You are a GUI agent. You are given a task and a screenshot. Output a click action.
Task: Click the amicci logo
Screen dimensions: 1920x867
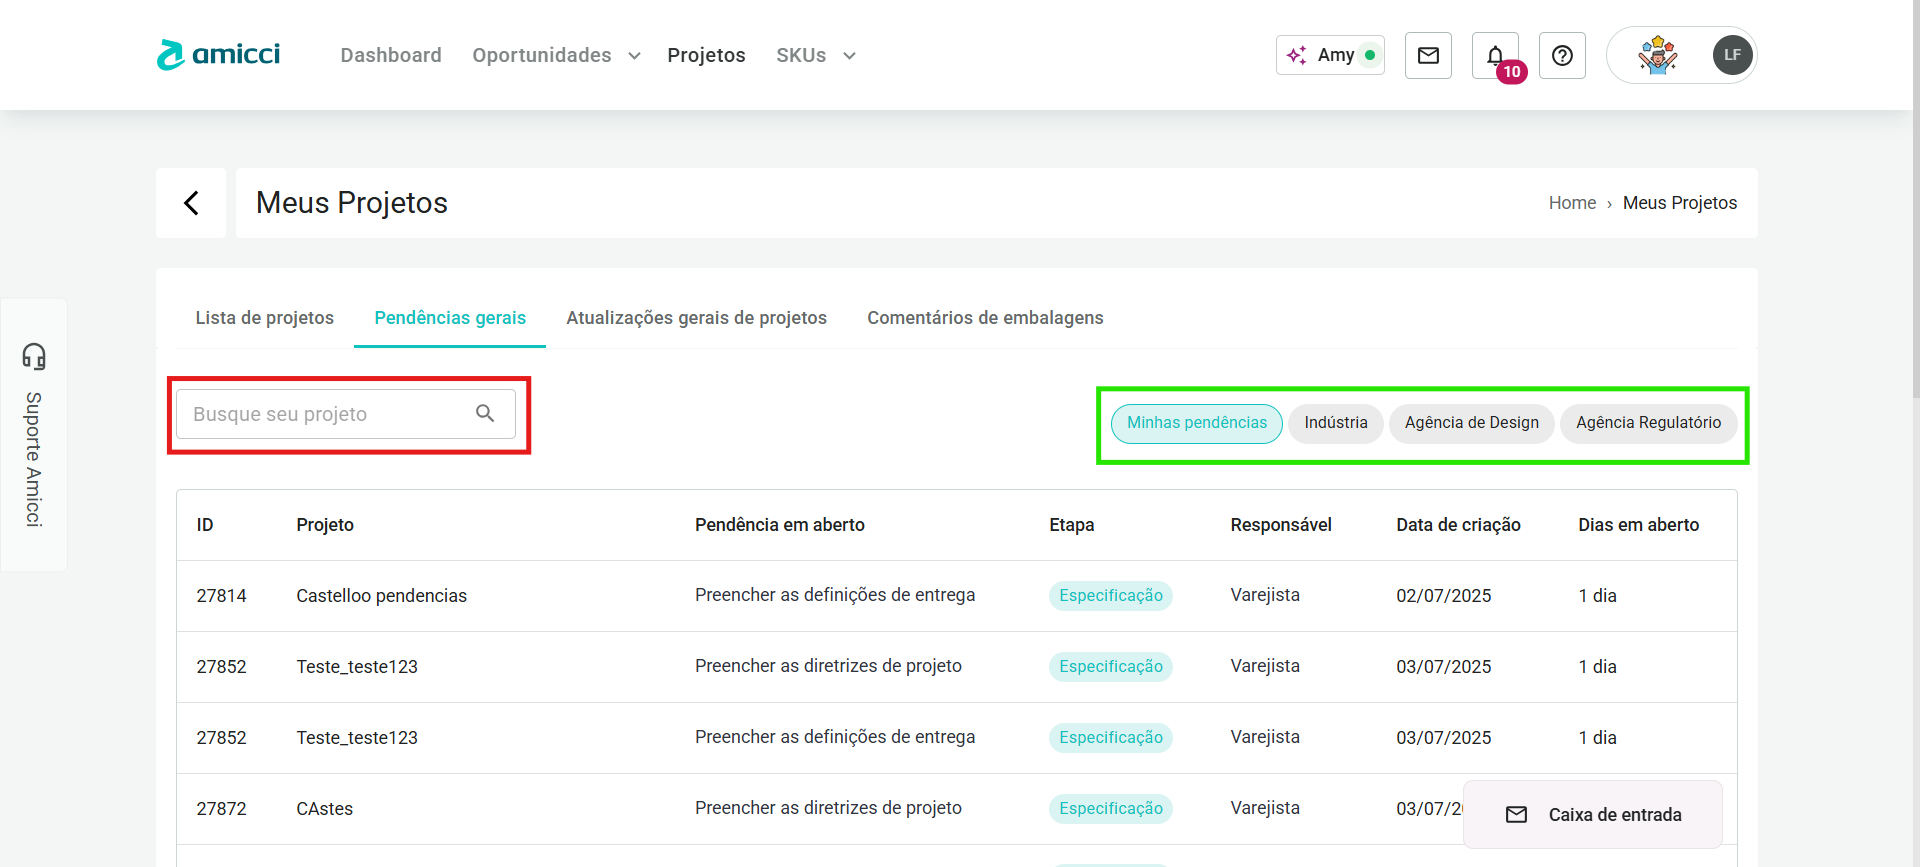point(218,55)
